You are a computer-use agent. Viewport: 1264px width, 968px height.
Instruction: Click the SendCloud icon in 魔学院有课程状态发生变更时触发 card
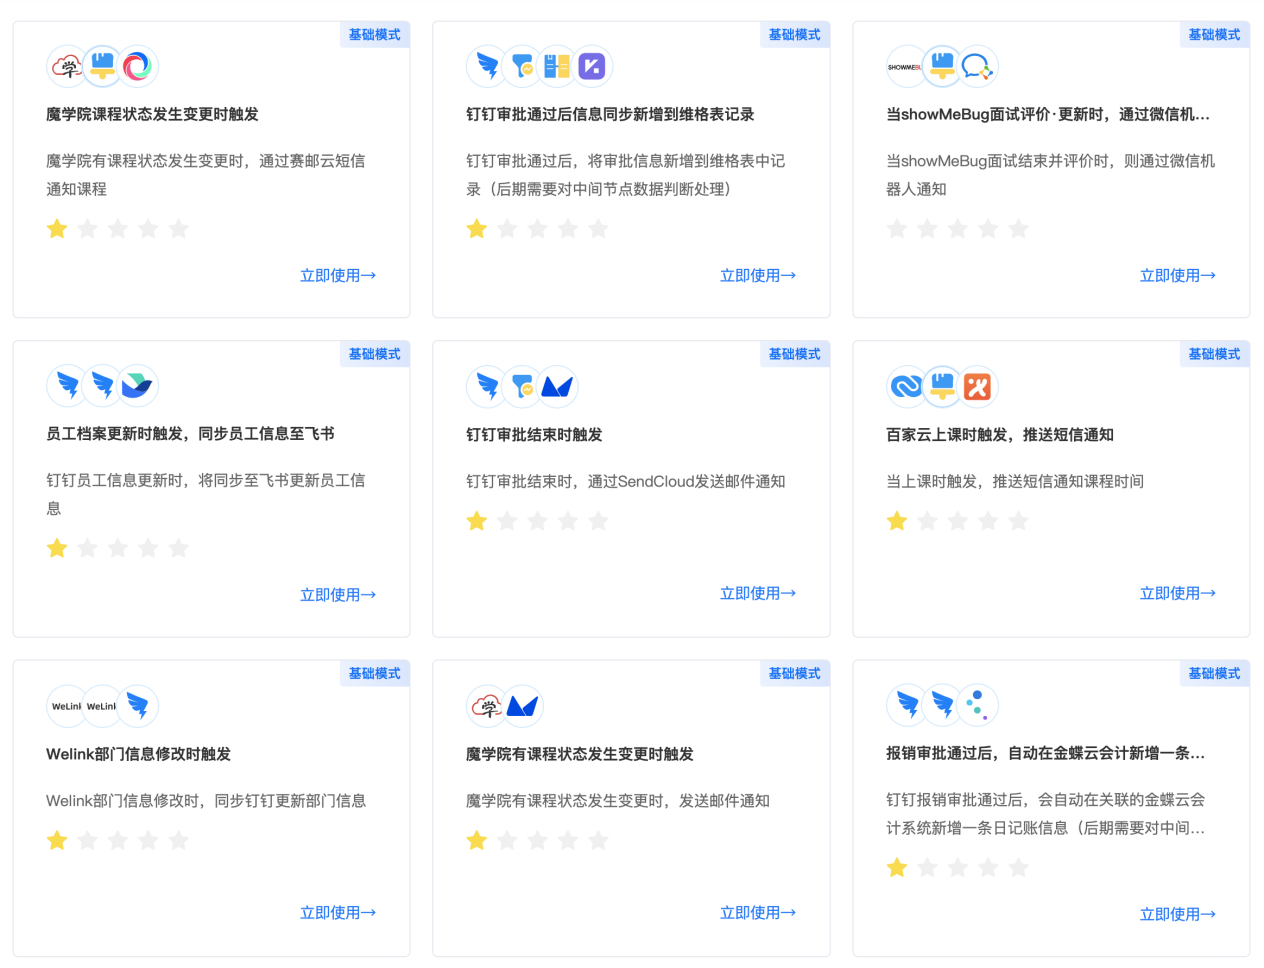pyautogui.click(x=522, y=706)
